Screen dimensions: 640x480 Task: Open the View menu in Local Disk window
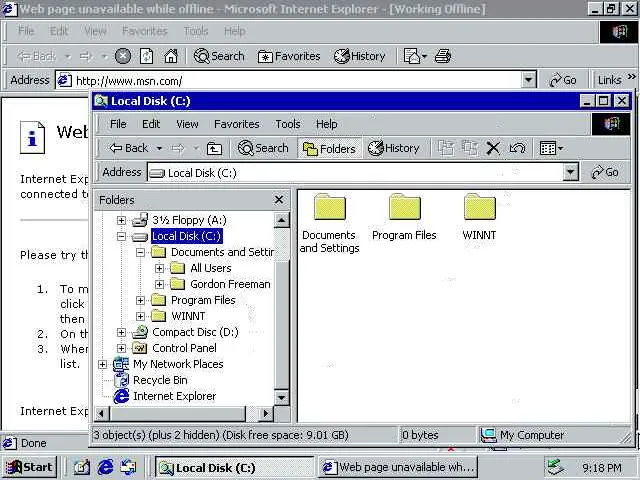click(x=187, y=124)
